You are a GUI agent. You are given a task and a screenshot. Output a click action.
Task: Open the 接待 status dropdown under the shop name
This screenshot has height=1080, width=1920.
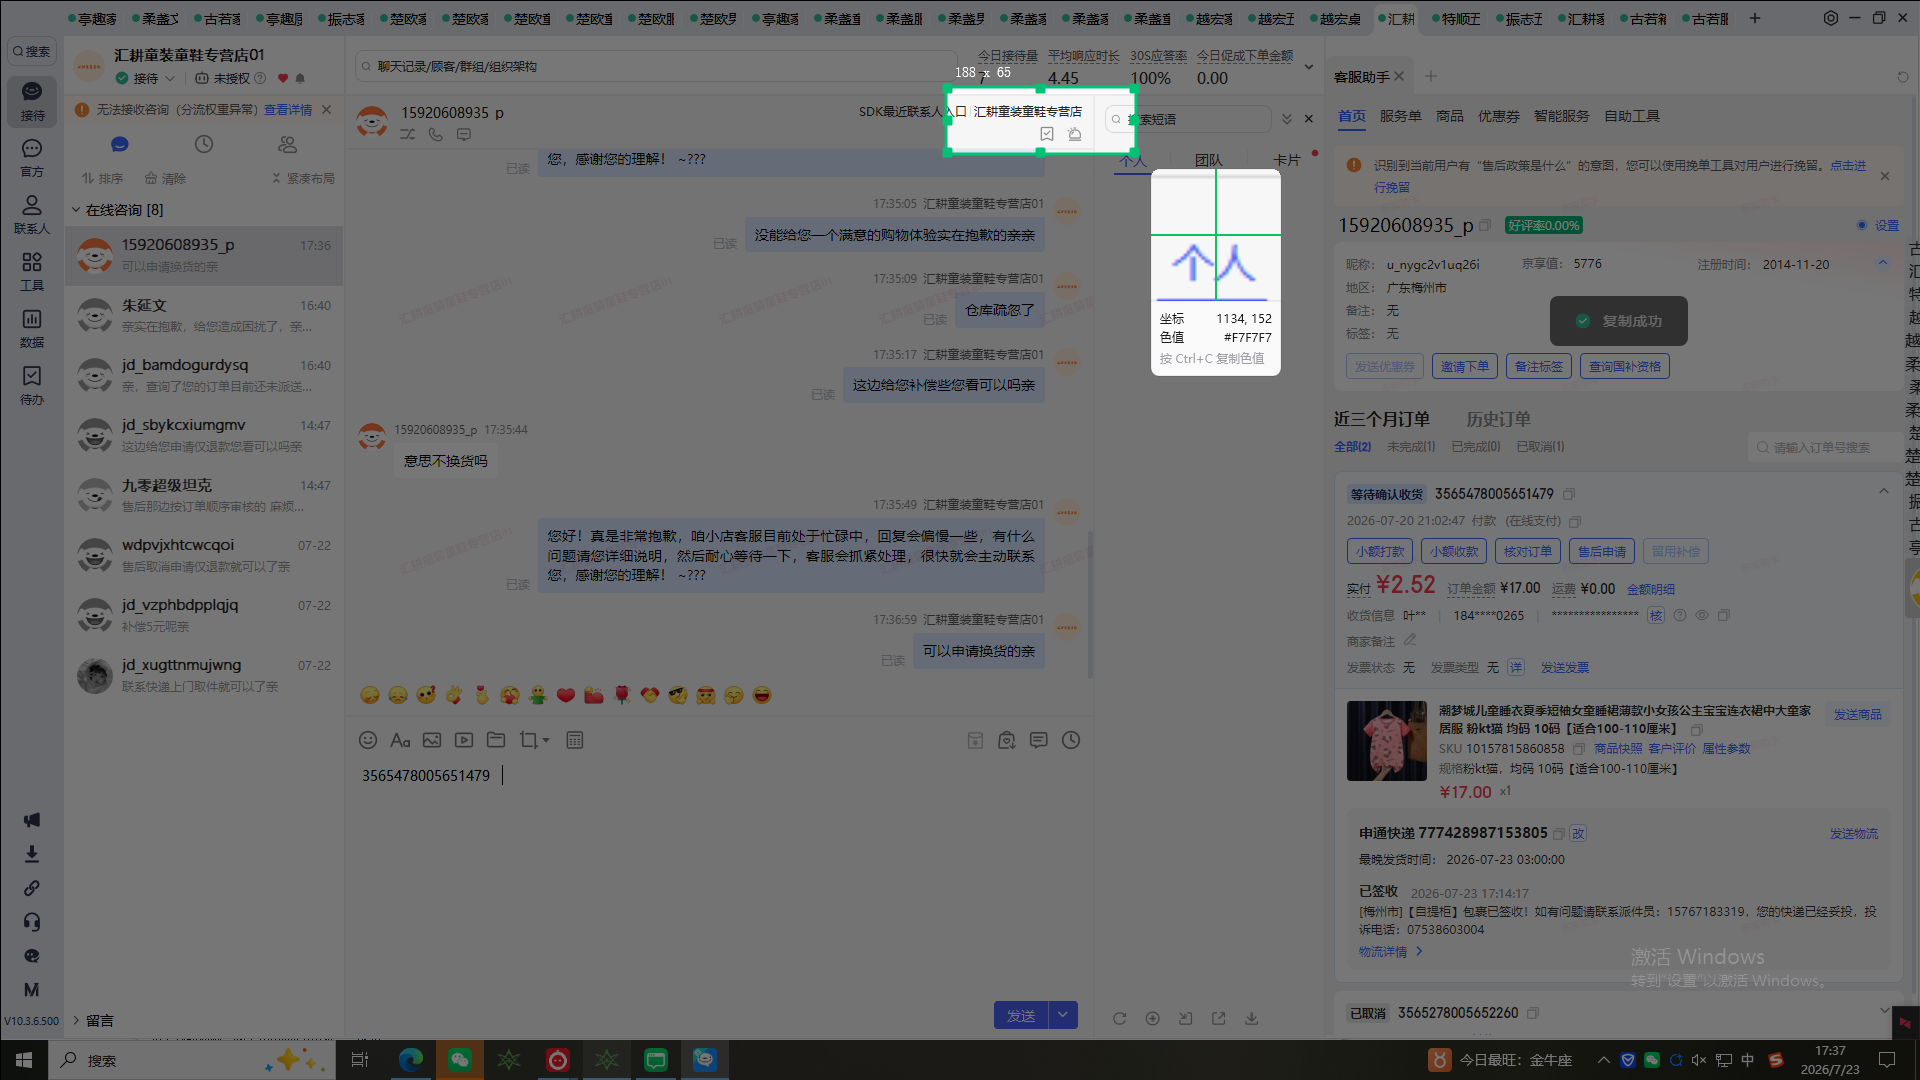coord(170,78)
